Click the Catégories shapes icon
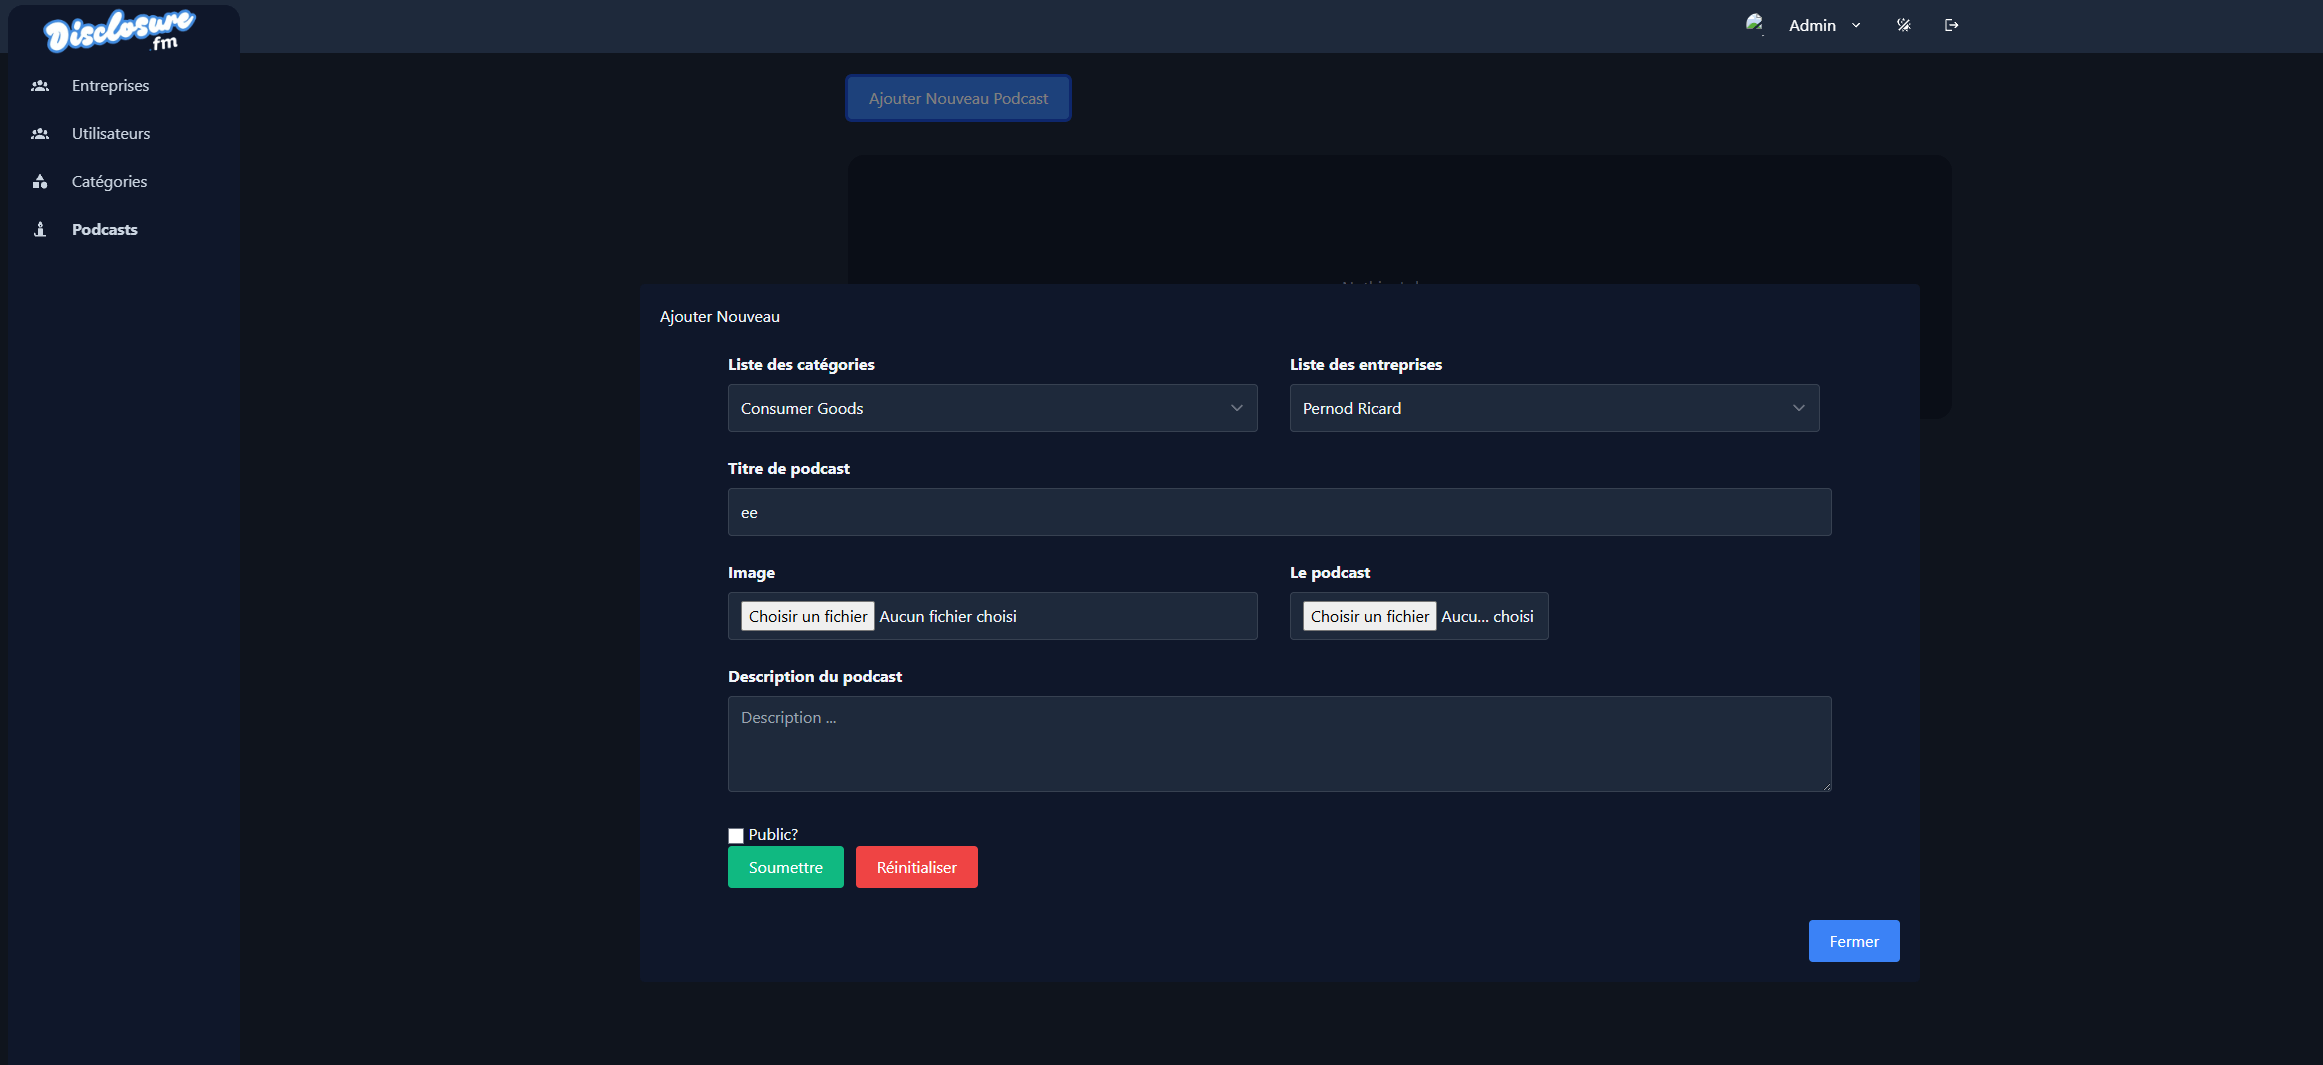Image resolution: width=2323 pixels, height=1065 pixels. coord(40,182)
